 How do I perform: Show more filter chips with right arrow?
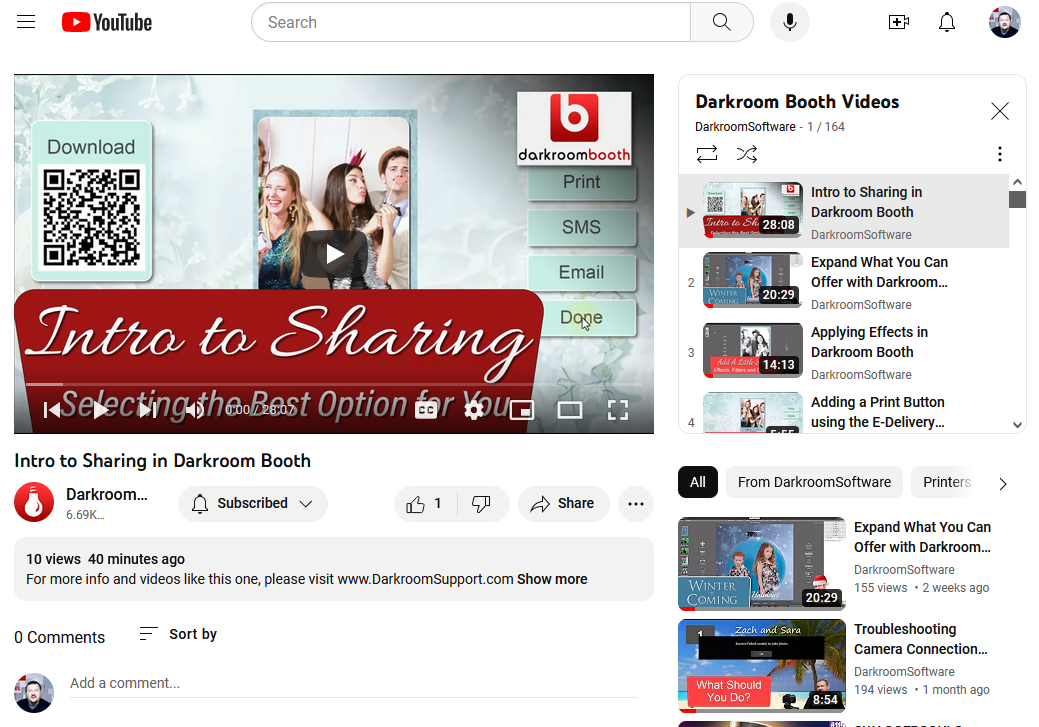(1003, 484)
